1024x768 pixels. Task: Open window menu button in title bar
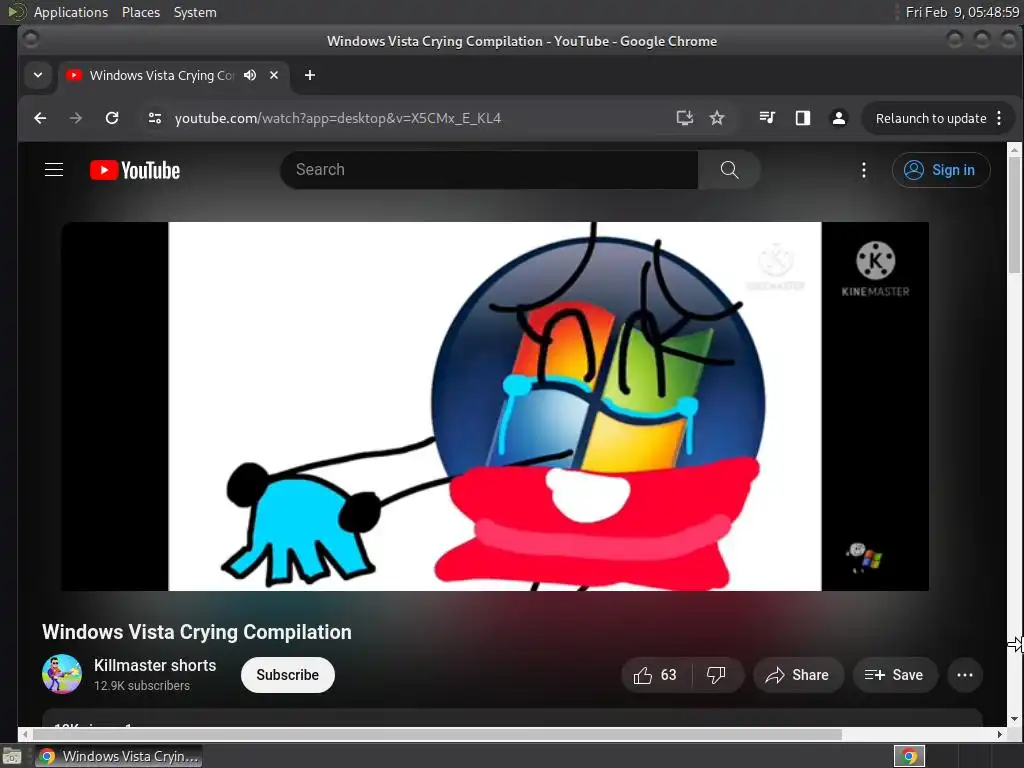click(x=31, y=40)
